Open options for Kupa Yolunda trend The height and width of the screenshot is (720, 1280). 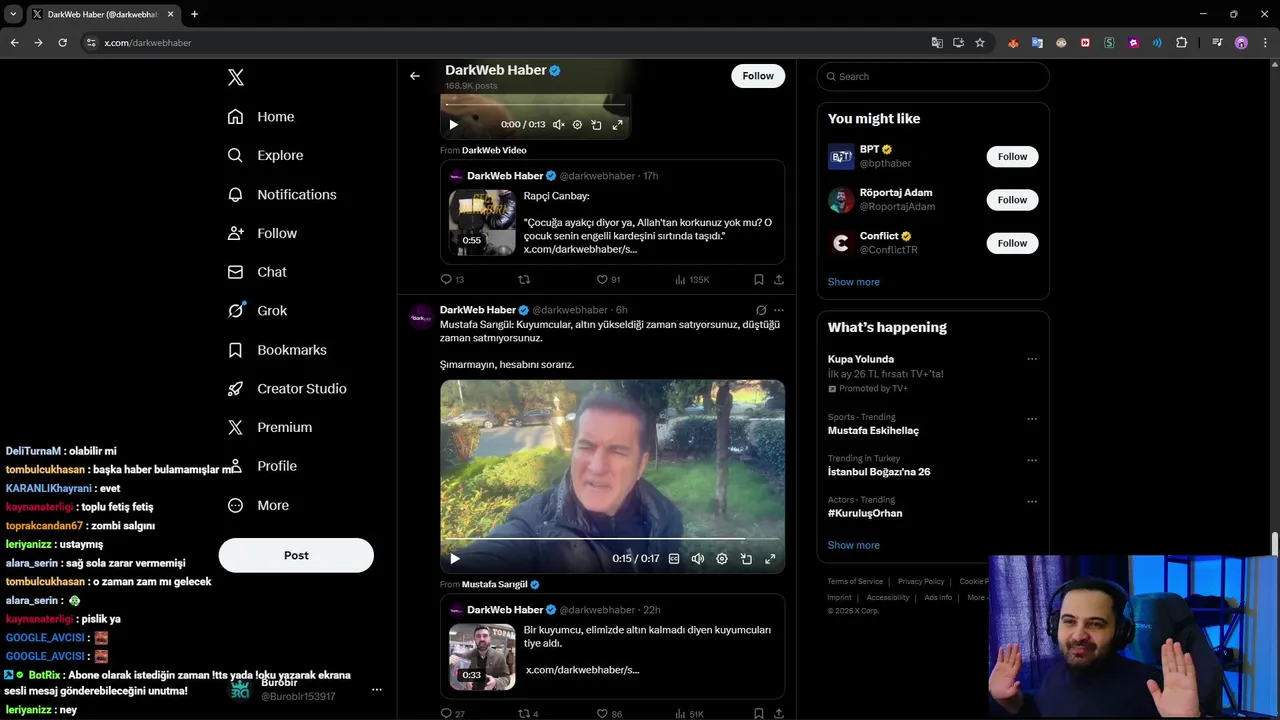[1032, 360]
